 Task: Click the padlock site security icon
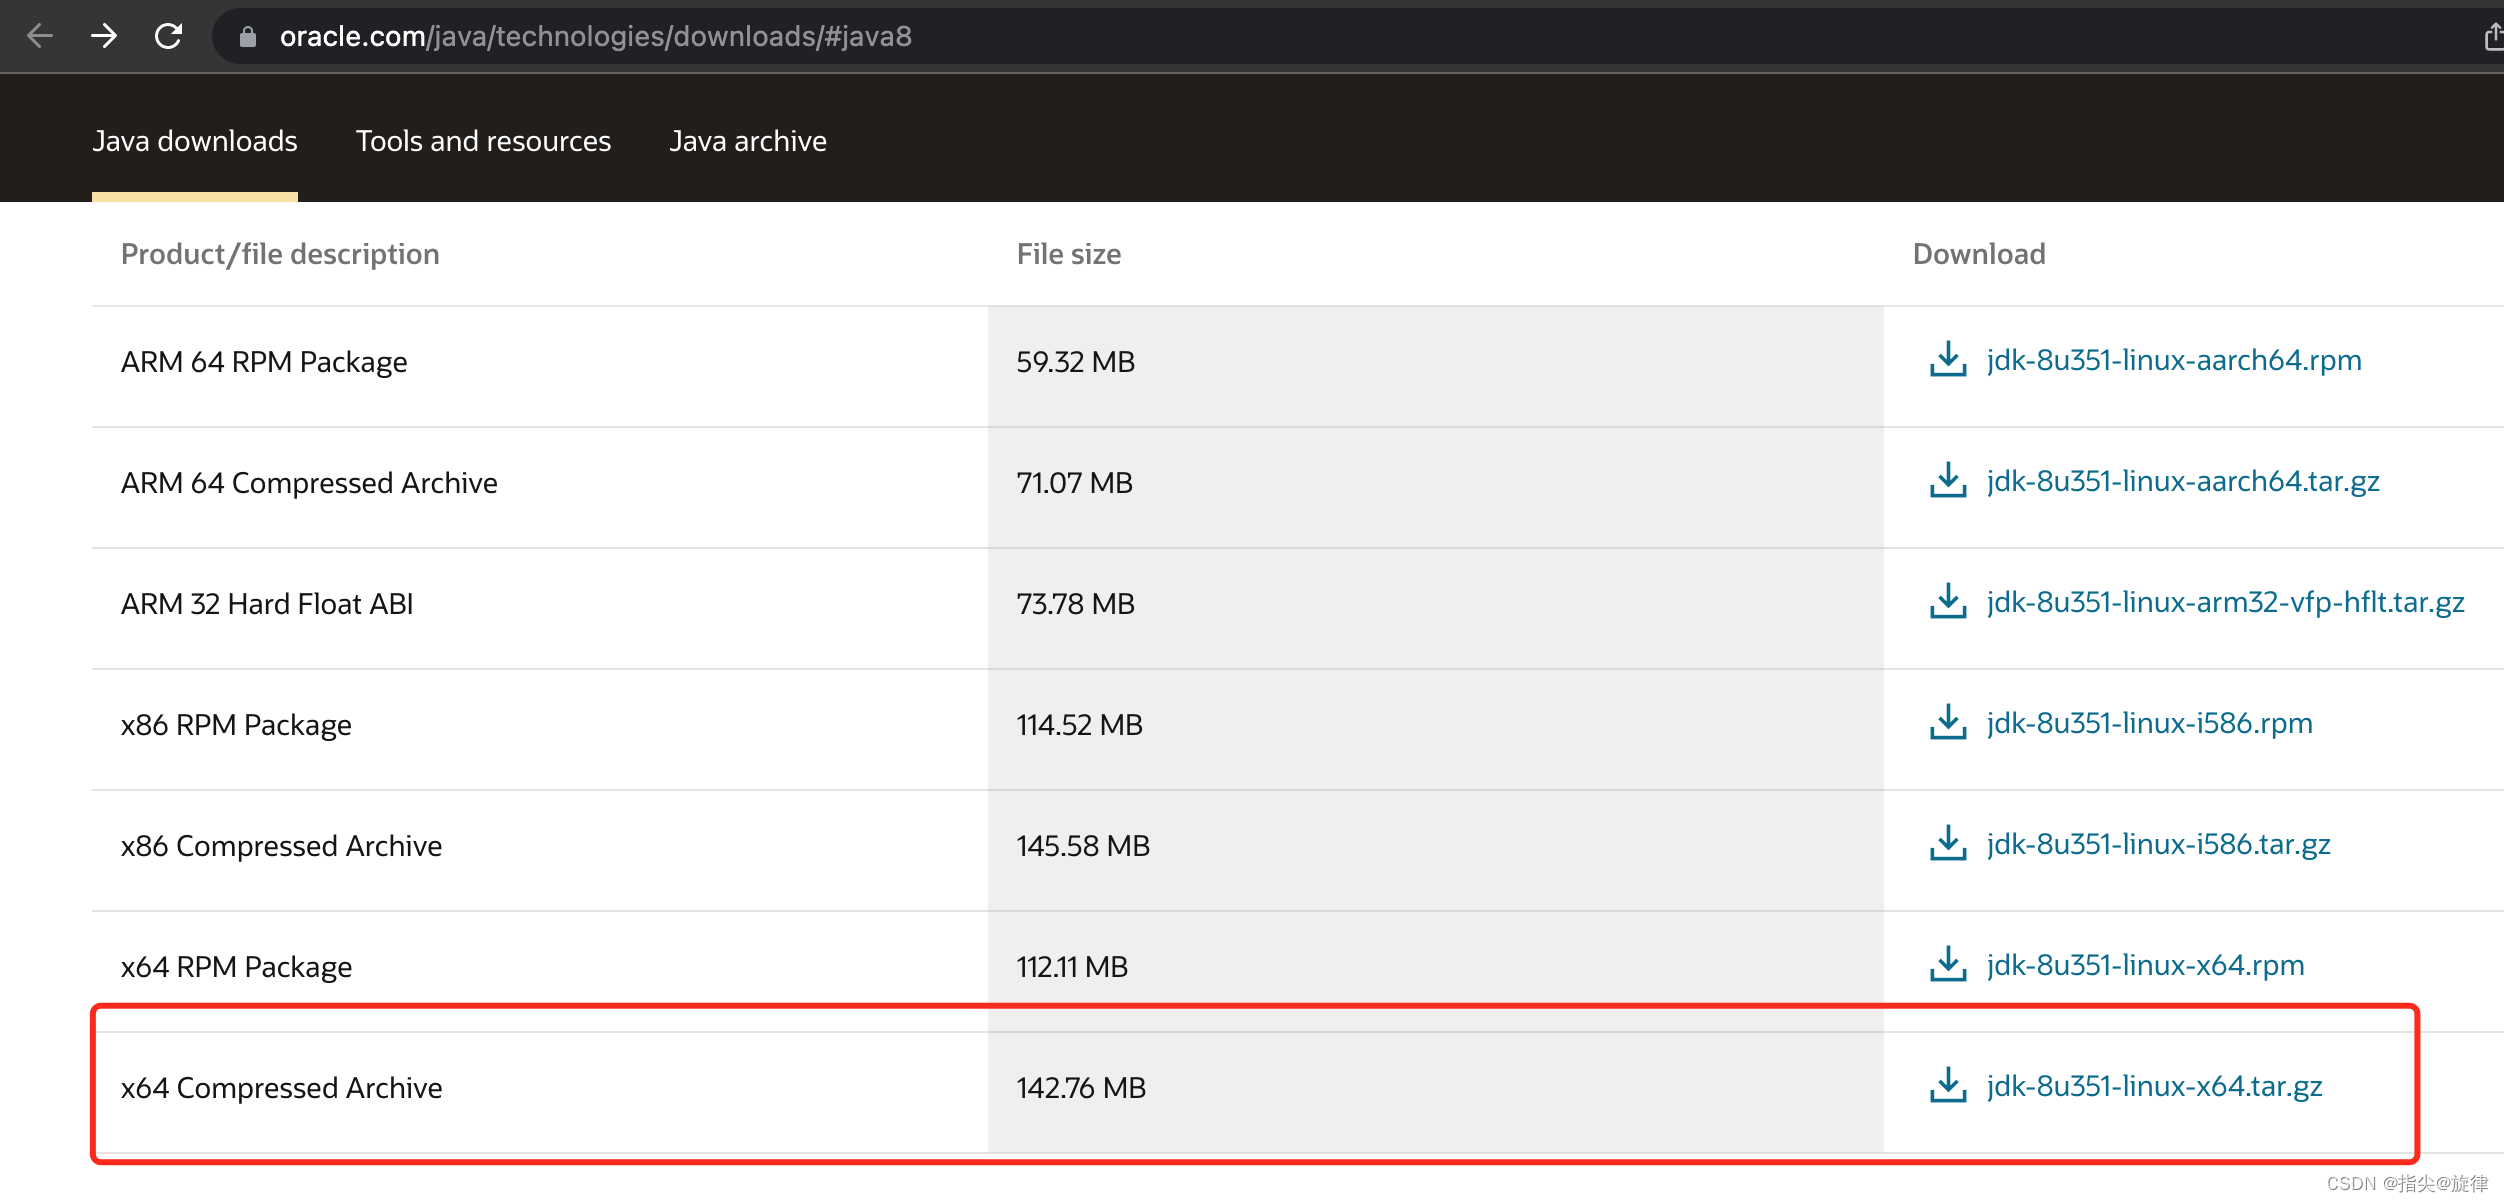[248, 37]
